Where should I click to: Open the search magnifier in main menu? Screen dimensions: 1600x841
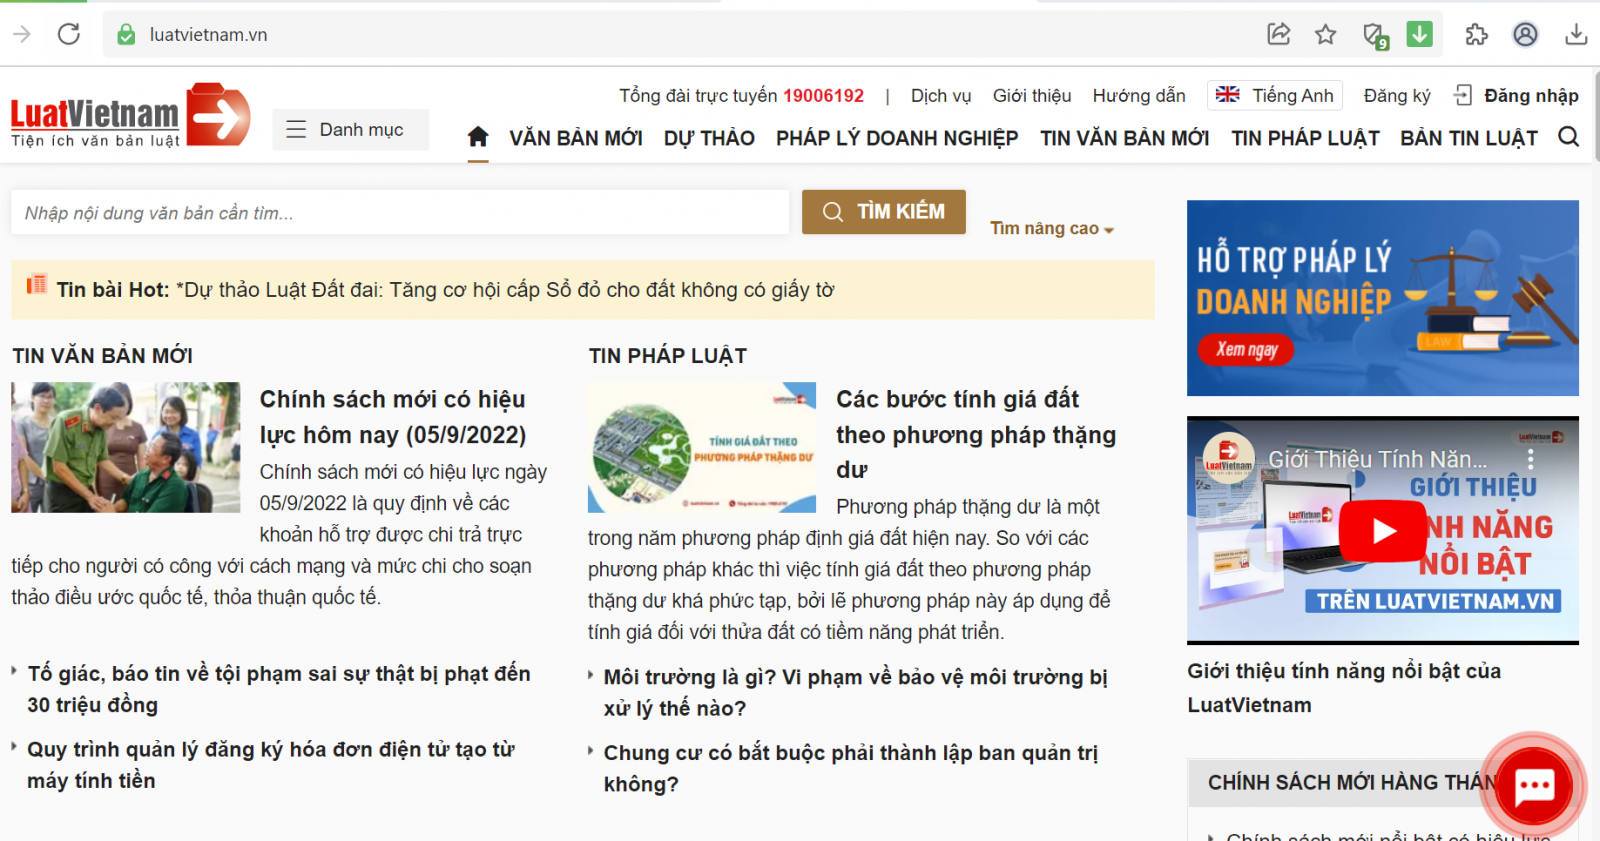pyautogui.click(x=1568, y=137)
